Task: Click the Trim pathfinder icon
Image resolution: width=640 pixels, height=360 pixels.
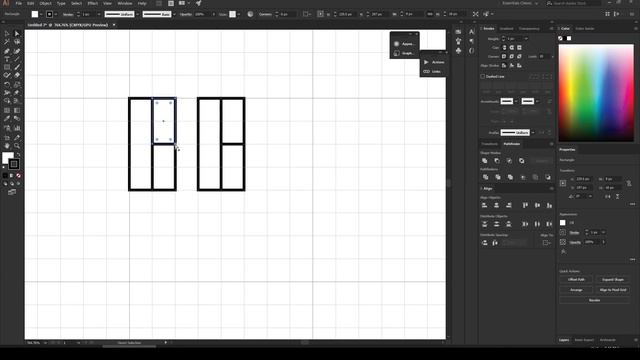Action: coord(498,177)
